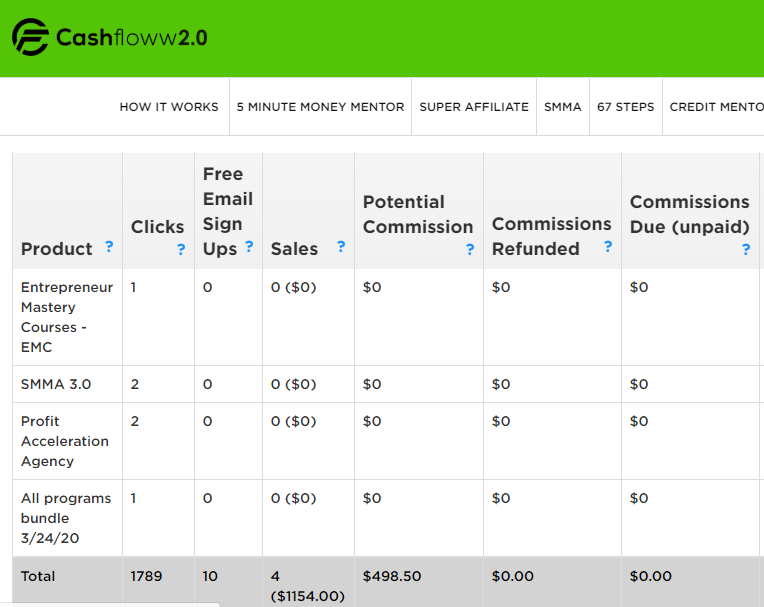Select the Potential Commission header

[418, 214]
